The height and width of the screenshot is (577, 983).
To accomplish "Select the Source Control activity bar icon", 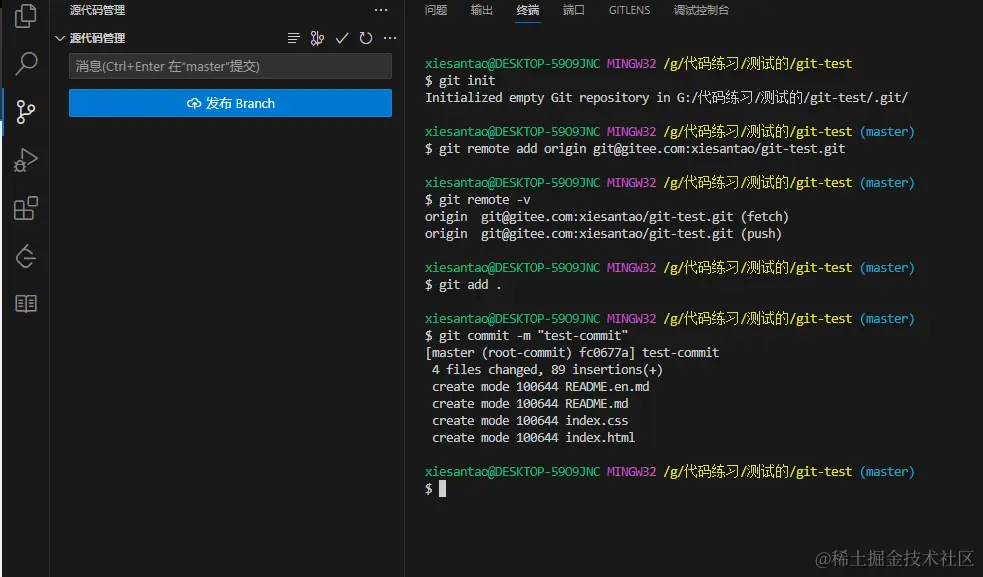I will 26,111.
